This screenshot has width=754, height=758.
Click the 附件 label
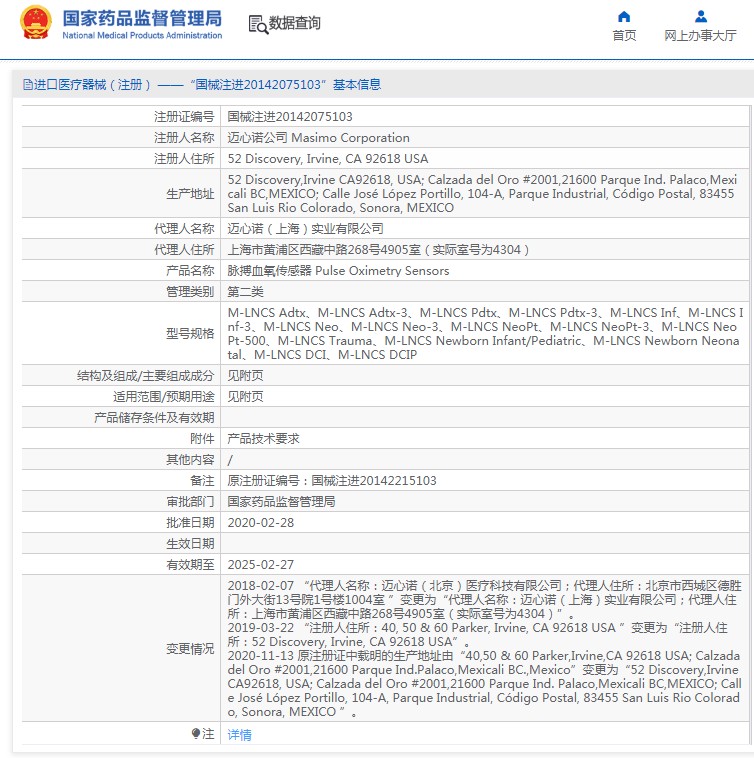coord(202,439)
